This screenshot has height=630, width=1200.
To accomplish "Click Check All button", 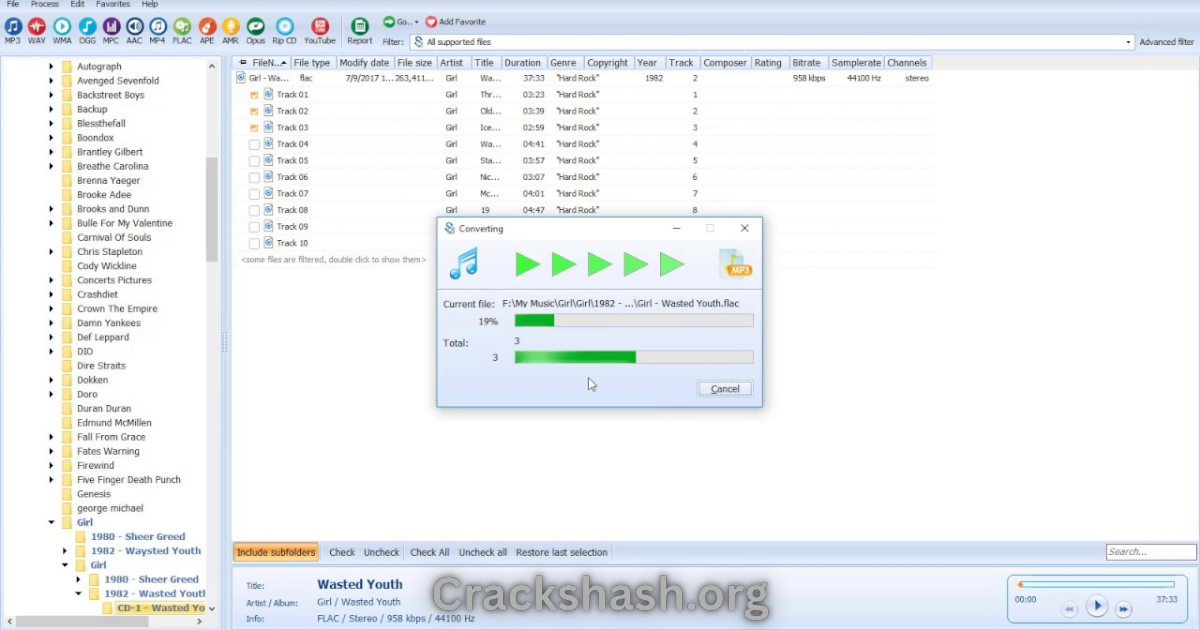I will (x=429, y=552).
